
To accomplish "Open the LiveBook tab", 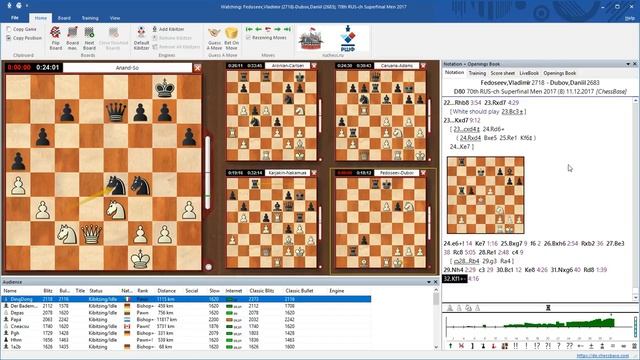I will 529,73.
